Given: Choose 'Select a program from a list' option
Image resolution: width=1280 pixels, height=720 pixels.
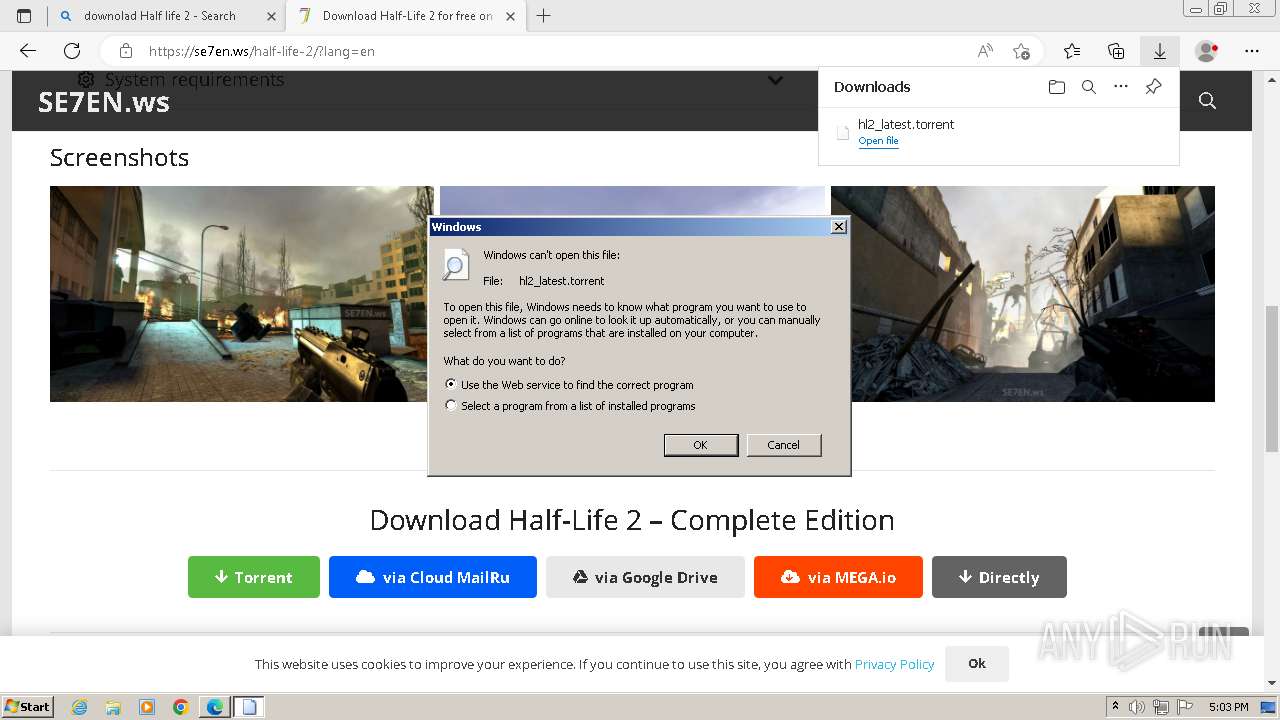Looking at the screenshot, I should (x=451, y=406).
